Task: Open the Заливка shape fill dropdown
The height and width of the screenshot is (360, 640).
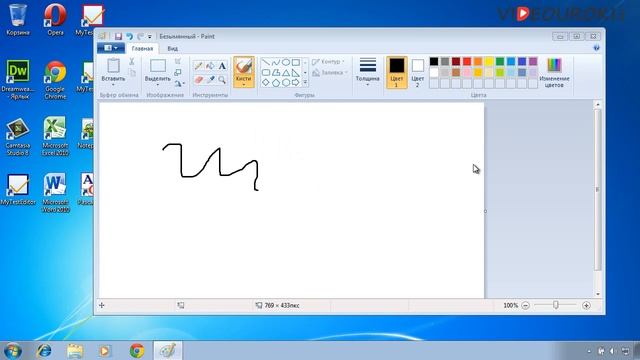Action: pyautogui.click(x=329, y=73)
